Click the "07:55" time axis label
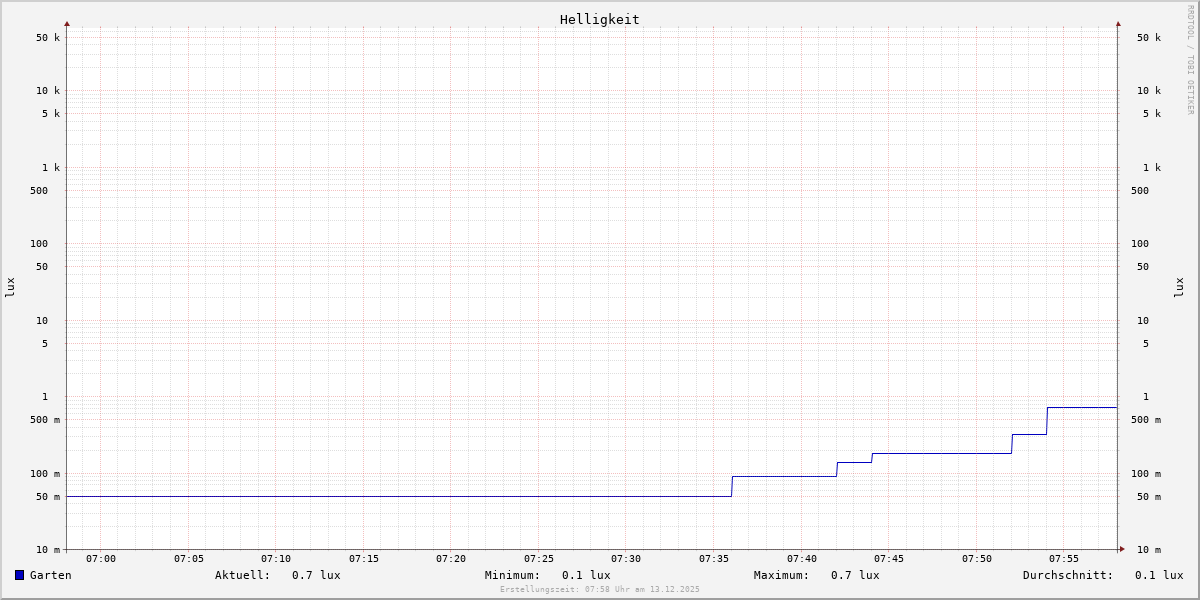Image resolution: width=1200 pixels, height=600 pixels. pos(1064,559)
